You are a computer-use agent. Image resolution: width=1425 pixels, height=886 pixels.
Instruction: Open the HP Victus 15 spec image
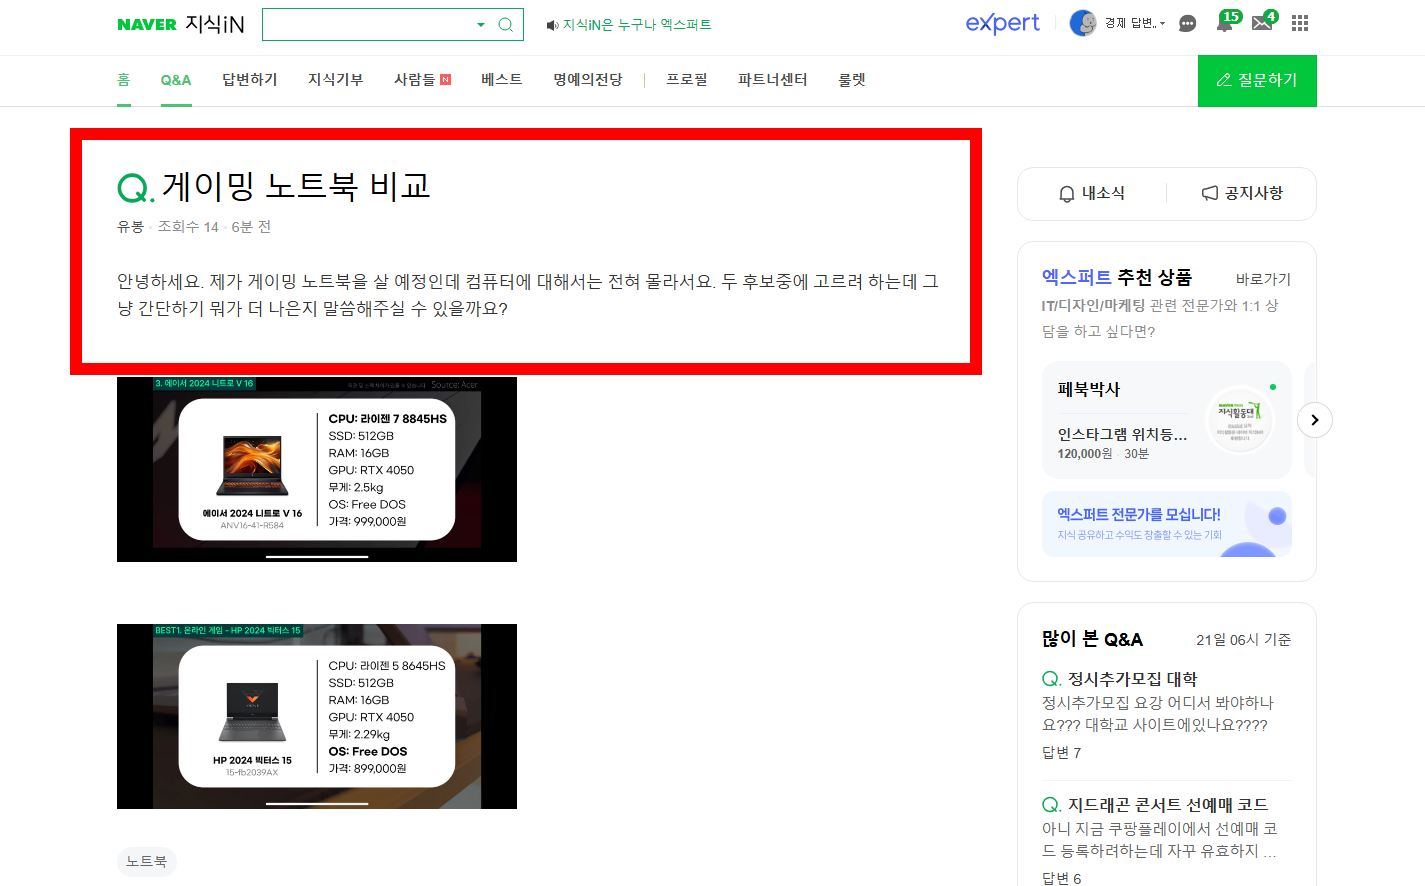317,716
